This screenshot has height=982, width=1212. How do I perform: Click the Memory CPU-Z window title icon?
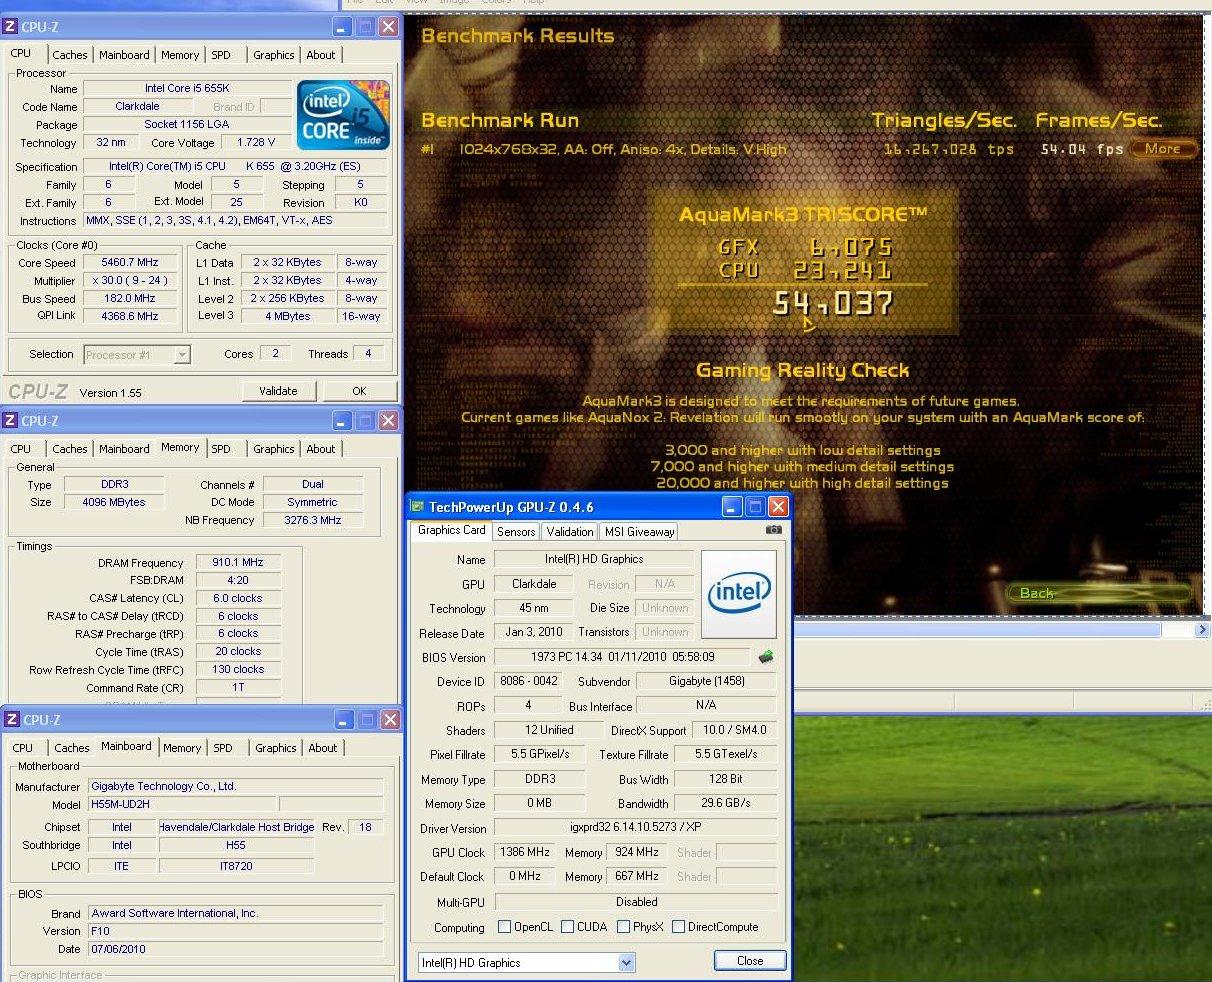pyautogui.click(x=10, y=421)
